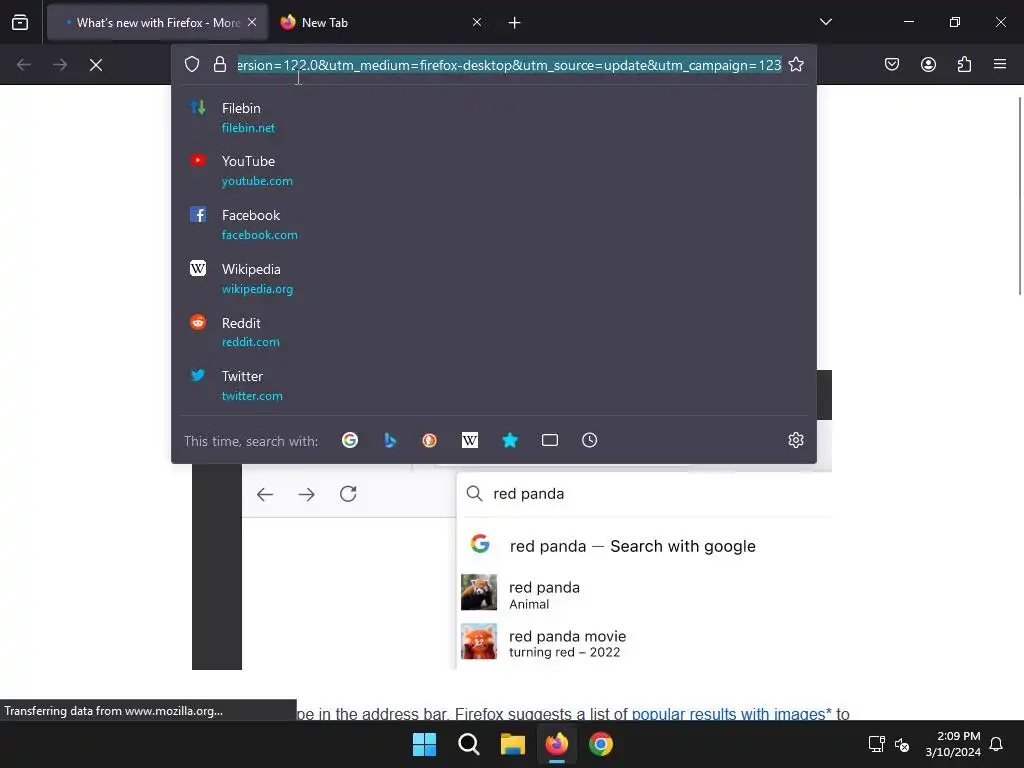
Task: Click popular results with images link
Action: [731, 714]
